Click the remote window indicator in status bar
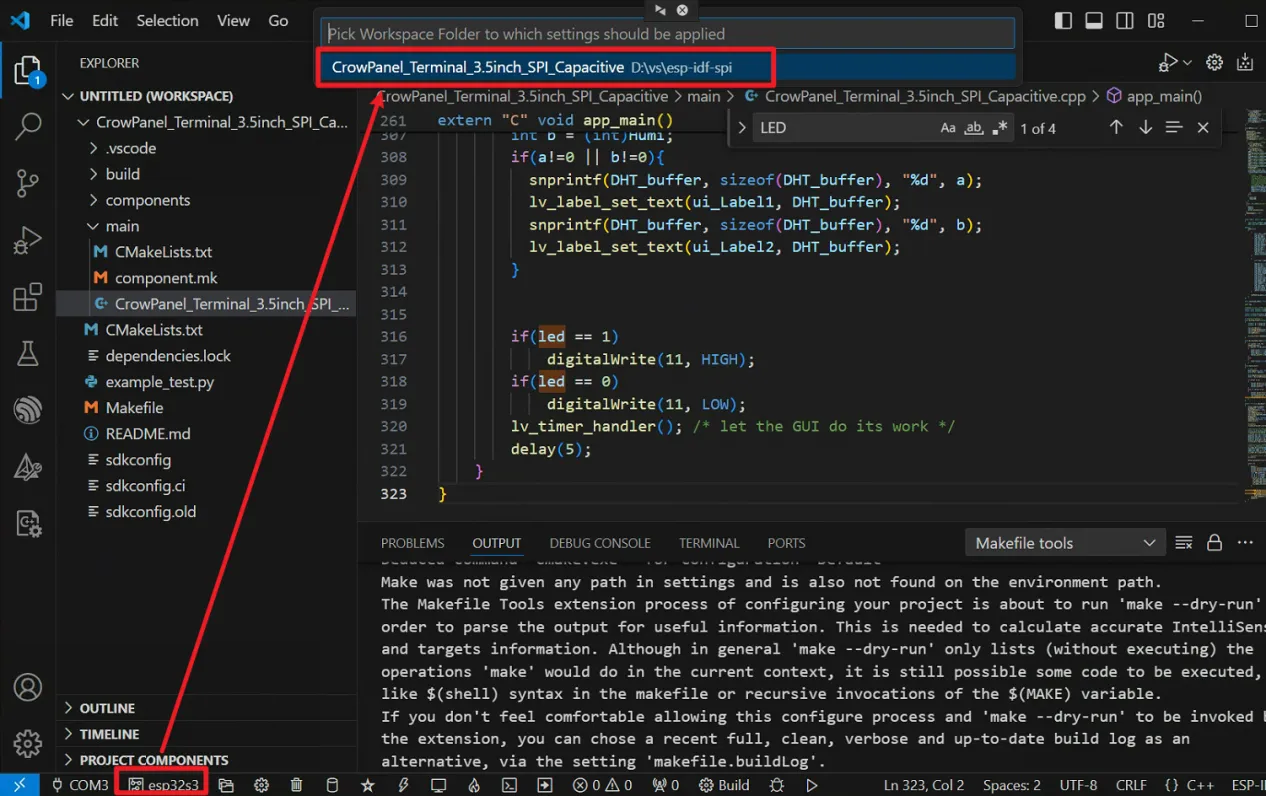This screenshot has width=1266, height=796. (19, 785)
